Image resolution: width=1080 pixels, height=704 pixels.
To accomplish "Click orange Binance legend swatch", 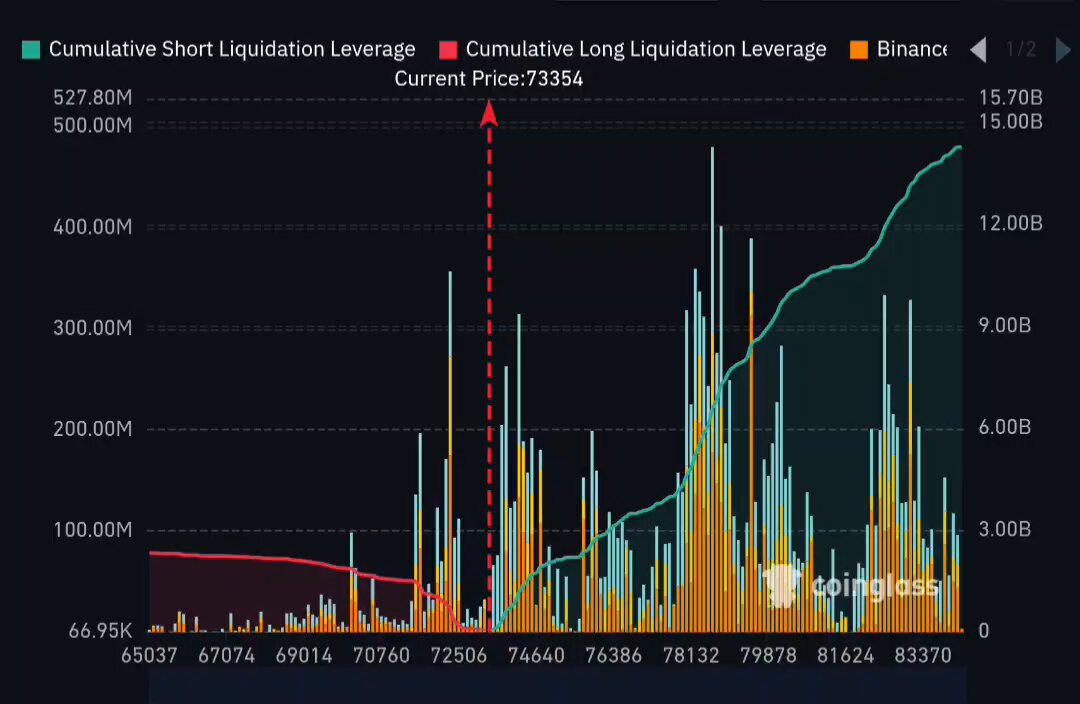I will (859, 50).
